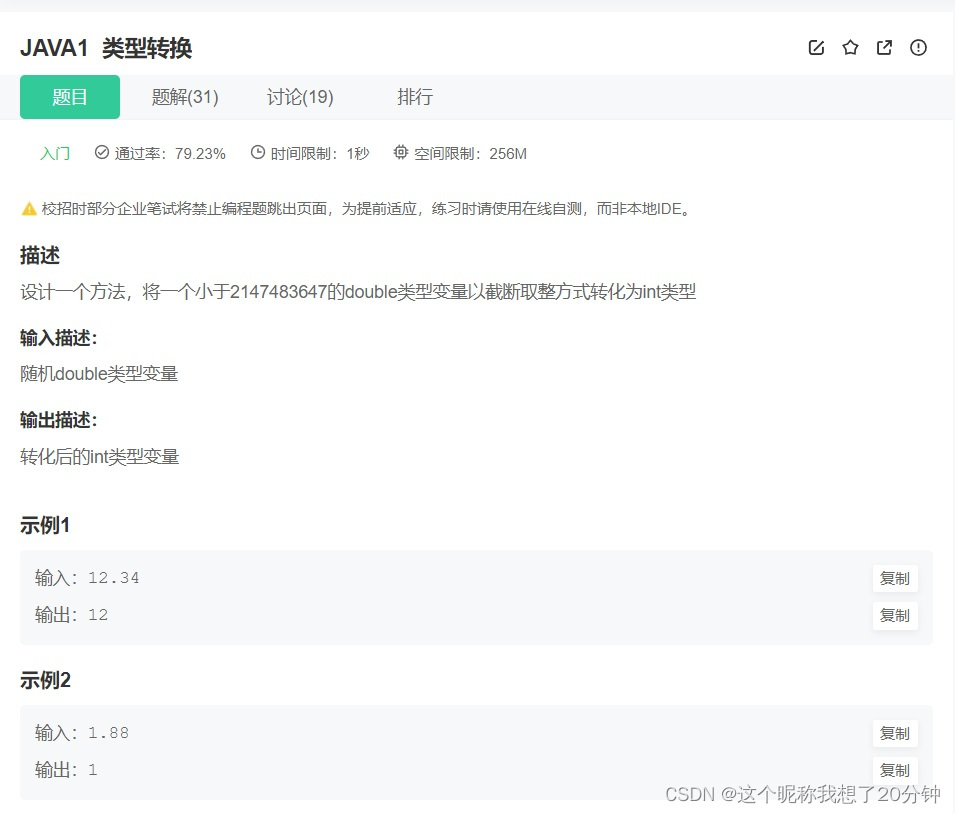Click the 输出描述 heading
This screenshot has width=955, height=813.
(x=58, y=420)
